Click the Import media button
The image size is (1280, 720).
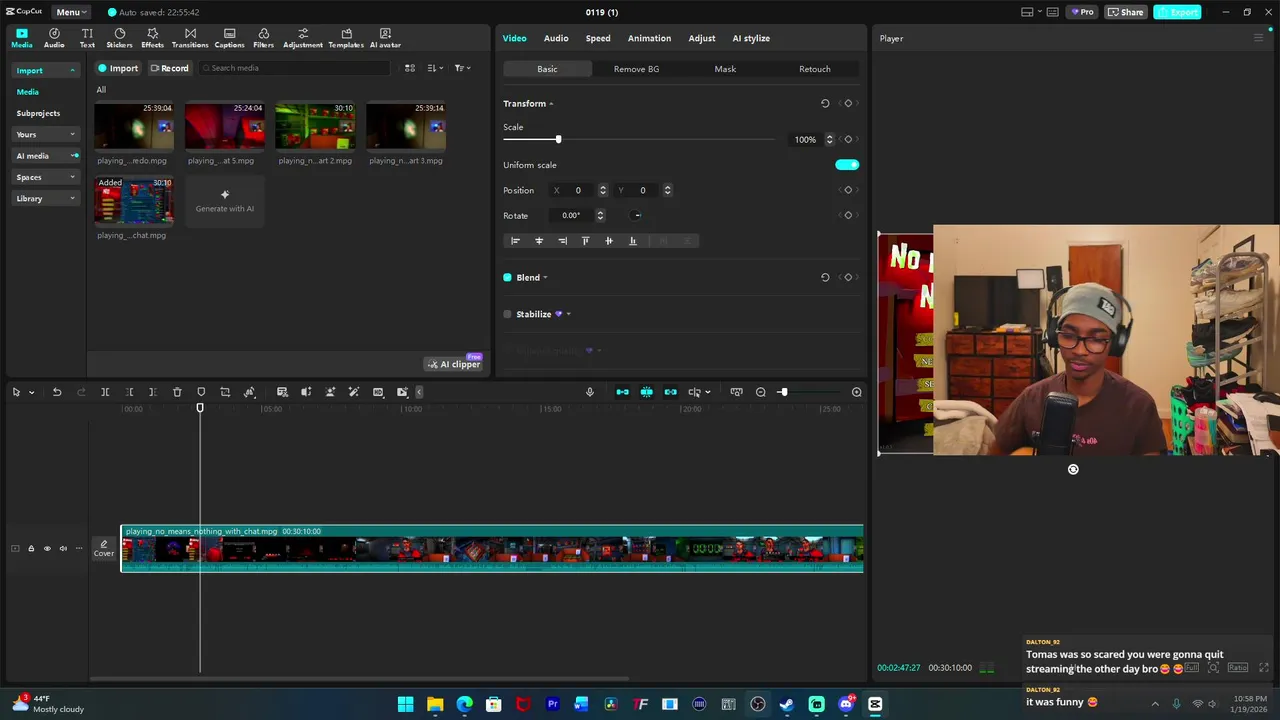pos(117,68)
